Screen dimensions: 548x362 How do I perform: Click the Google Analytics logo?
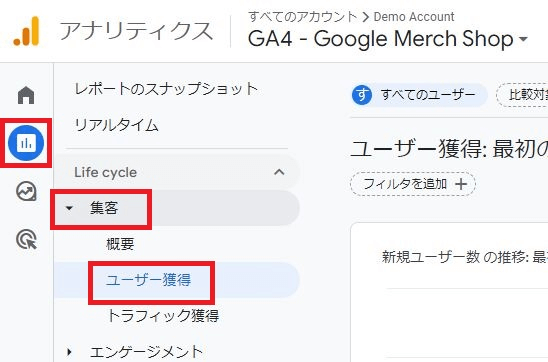(27, 31)
